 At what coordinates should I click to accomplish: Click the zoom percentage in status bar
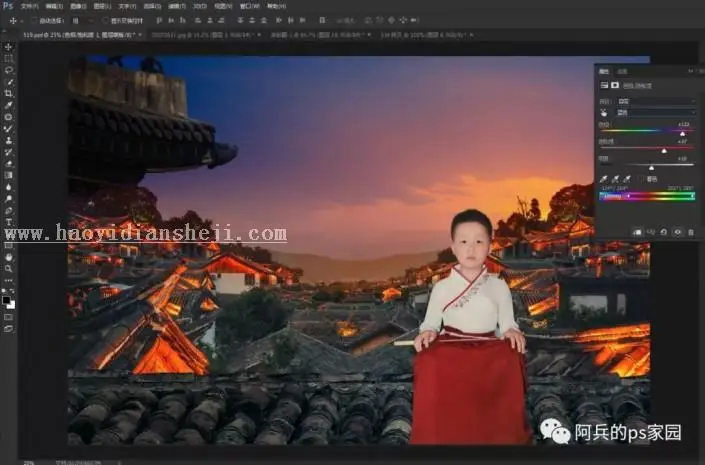[x=29, y=462]
